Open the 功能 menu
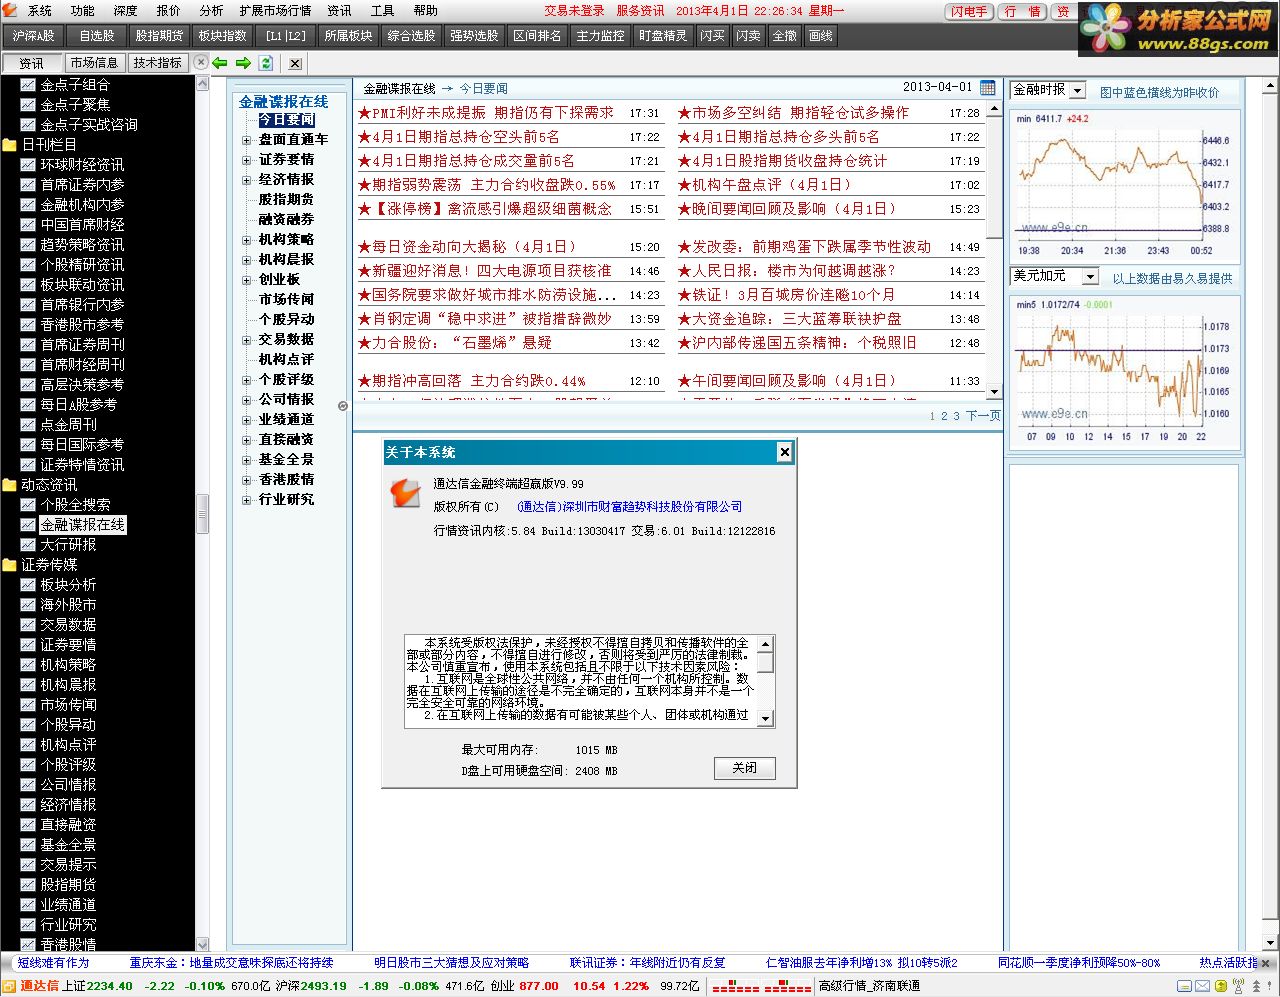This screenshot has height=997, width=1280. click(83, 10)
